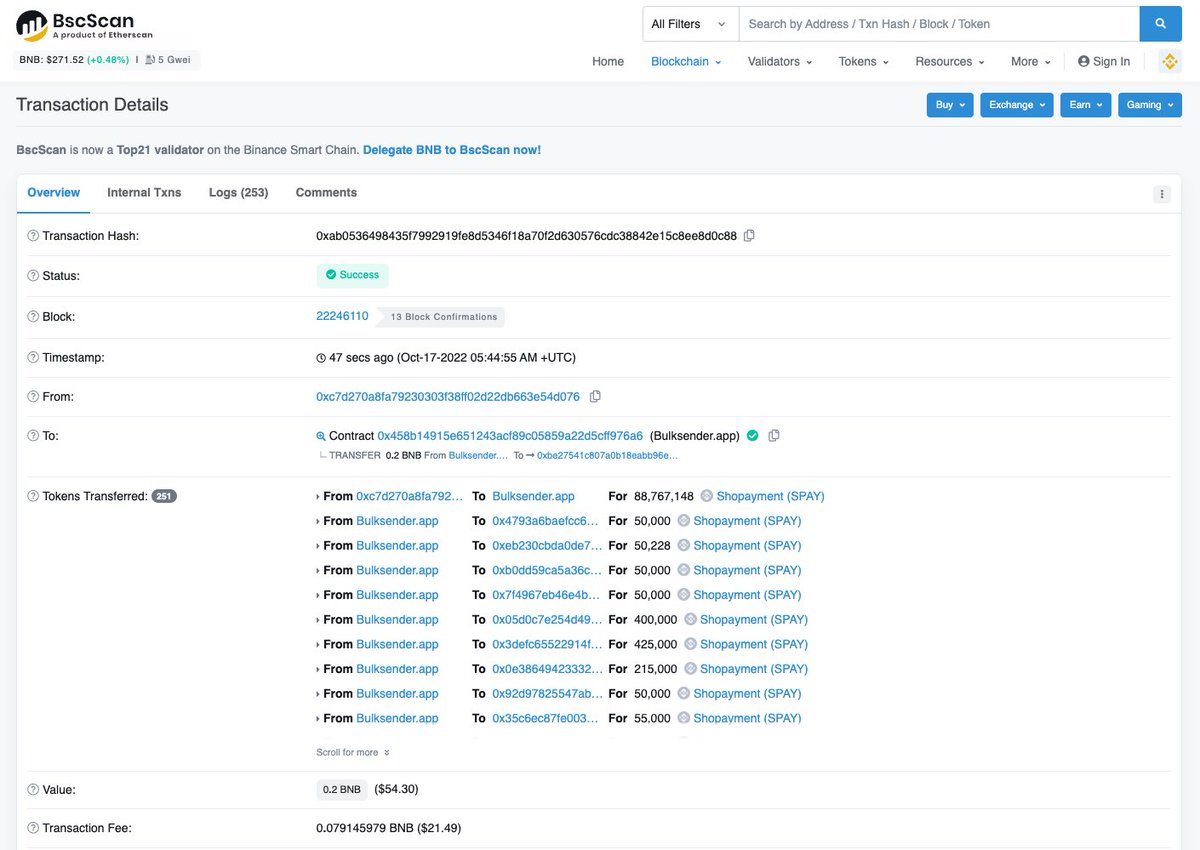1200x850 pixels.
Task: Click the contract magnifier icon in To row
Action: 321,437
